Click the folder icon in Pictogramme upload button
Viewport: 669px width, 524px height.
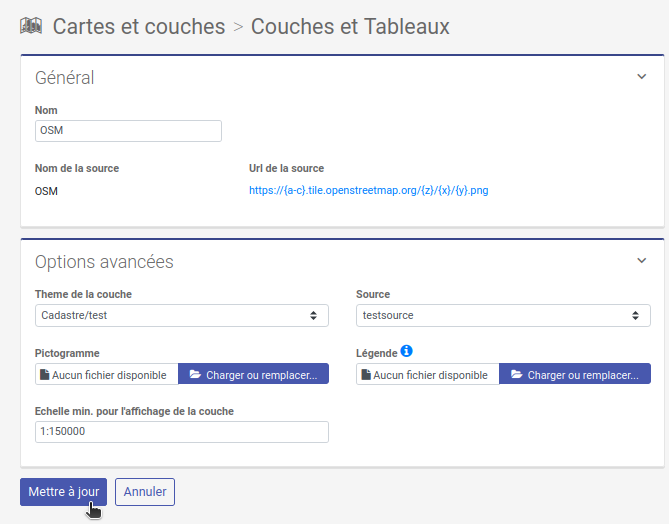click(x=194, y=375)
